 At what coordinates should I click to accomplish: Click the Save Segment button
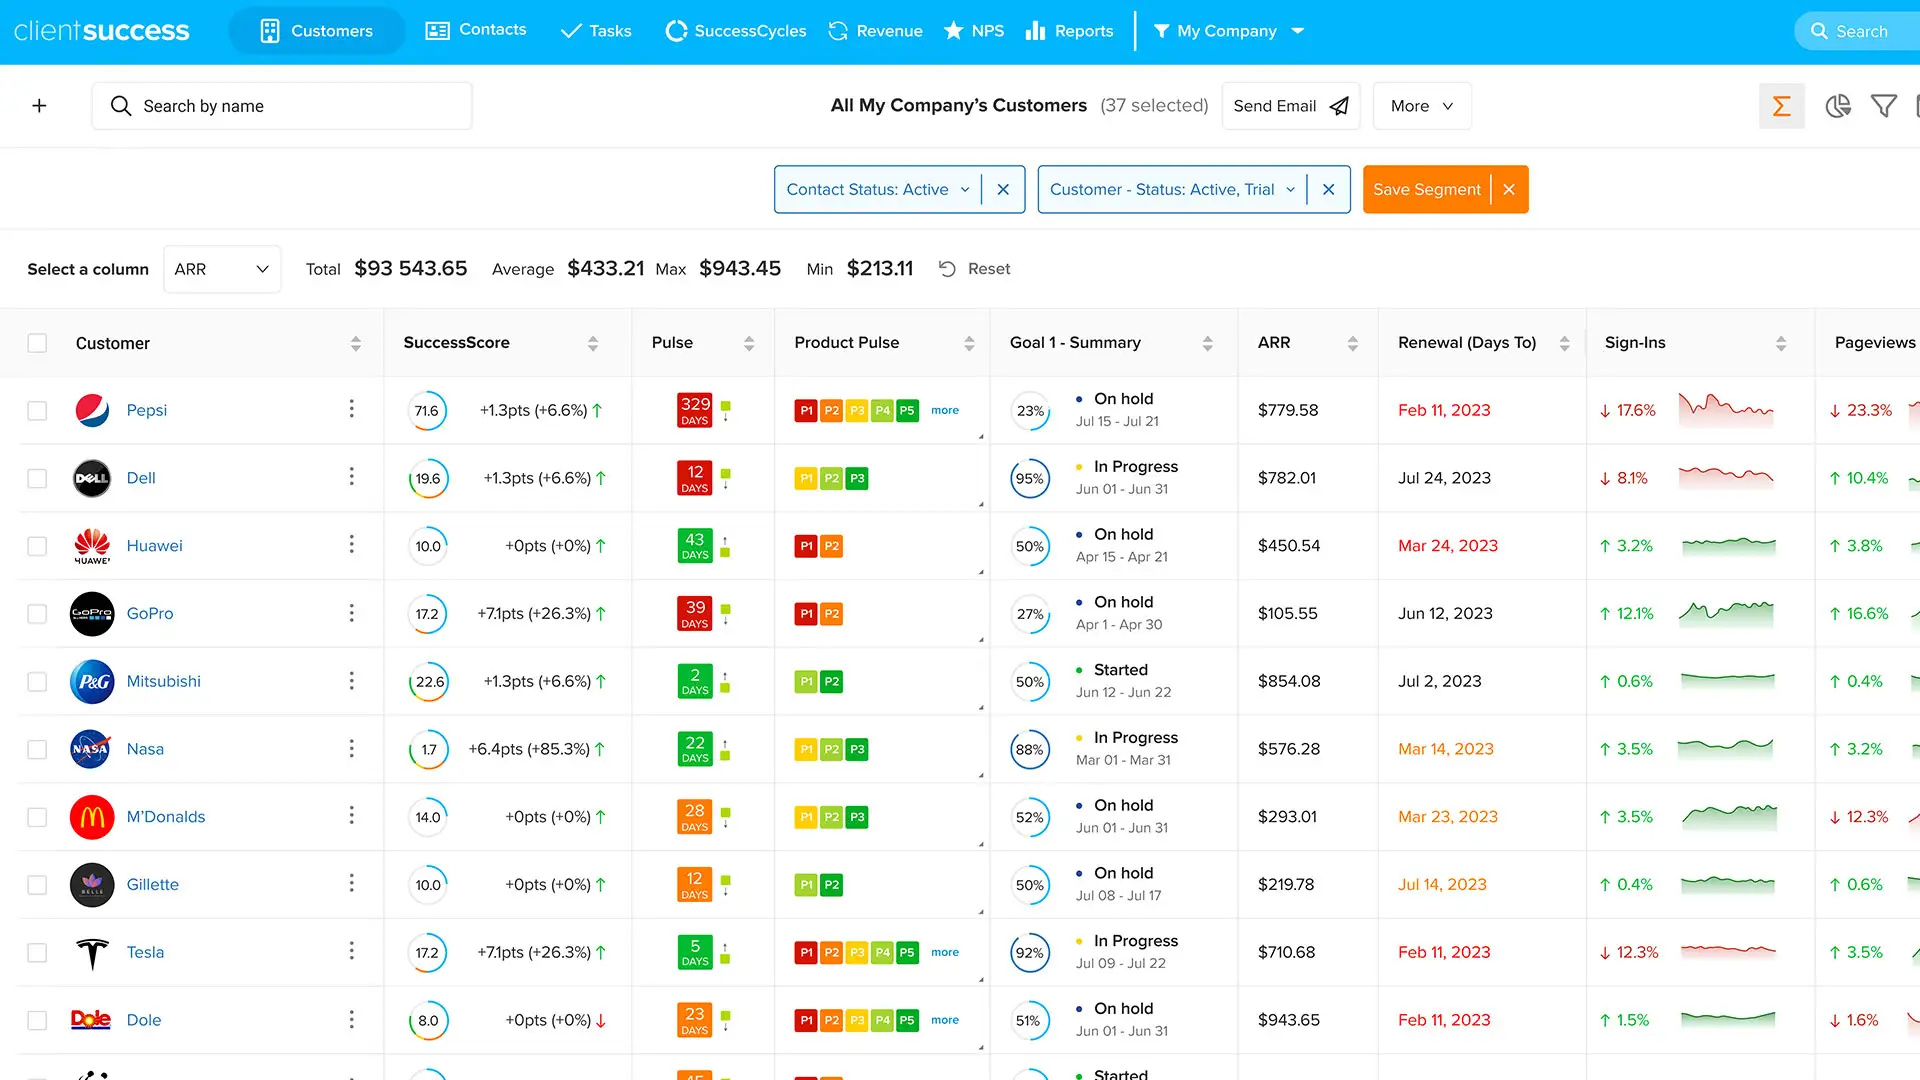click(1427, 189)
